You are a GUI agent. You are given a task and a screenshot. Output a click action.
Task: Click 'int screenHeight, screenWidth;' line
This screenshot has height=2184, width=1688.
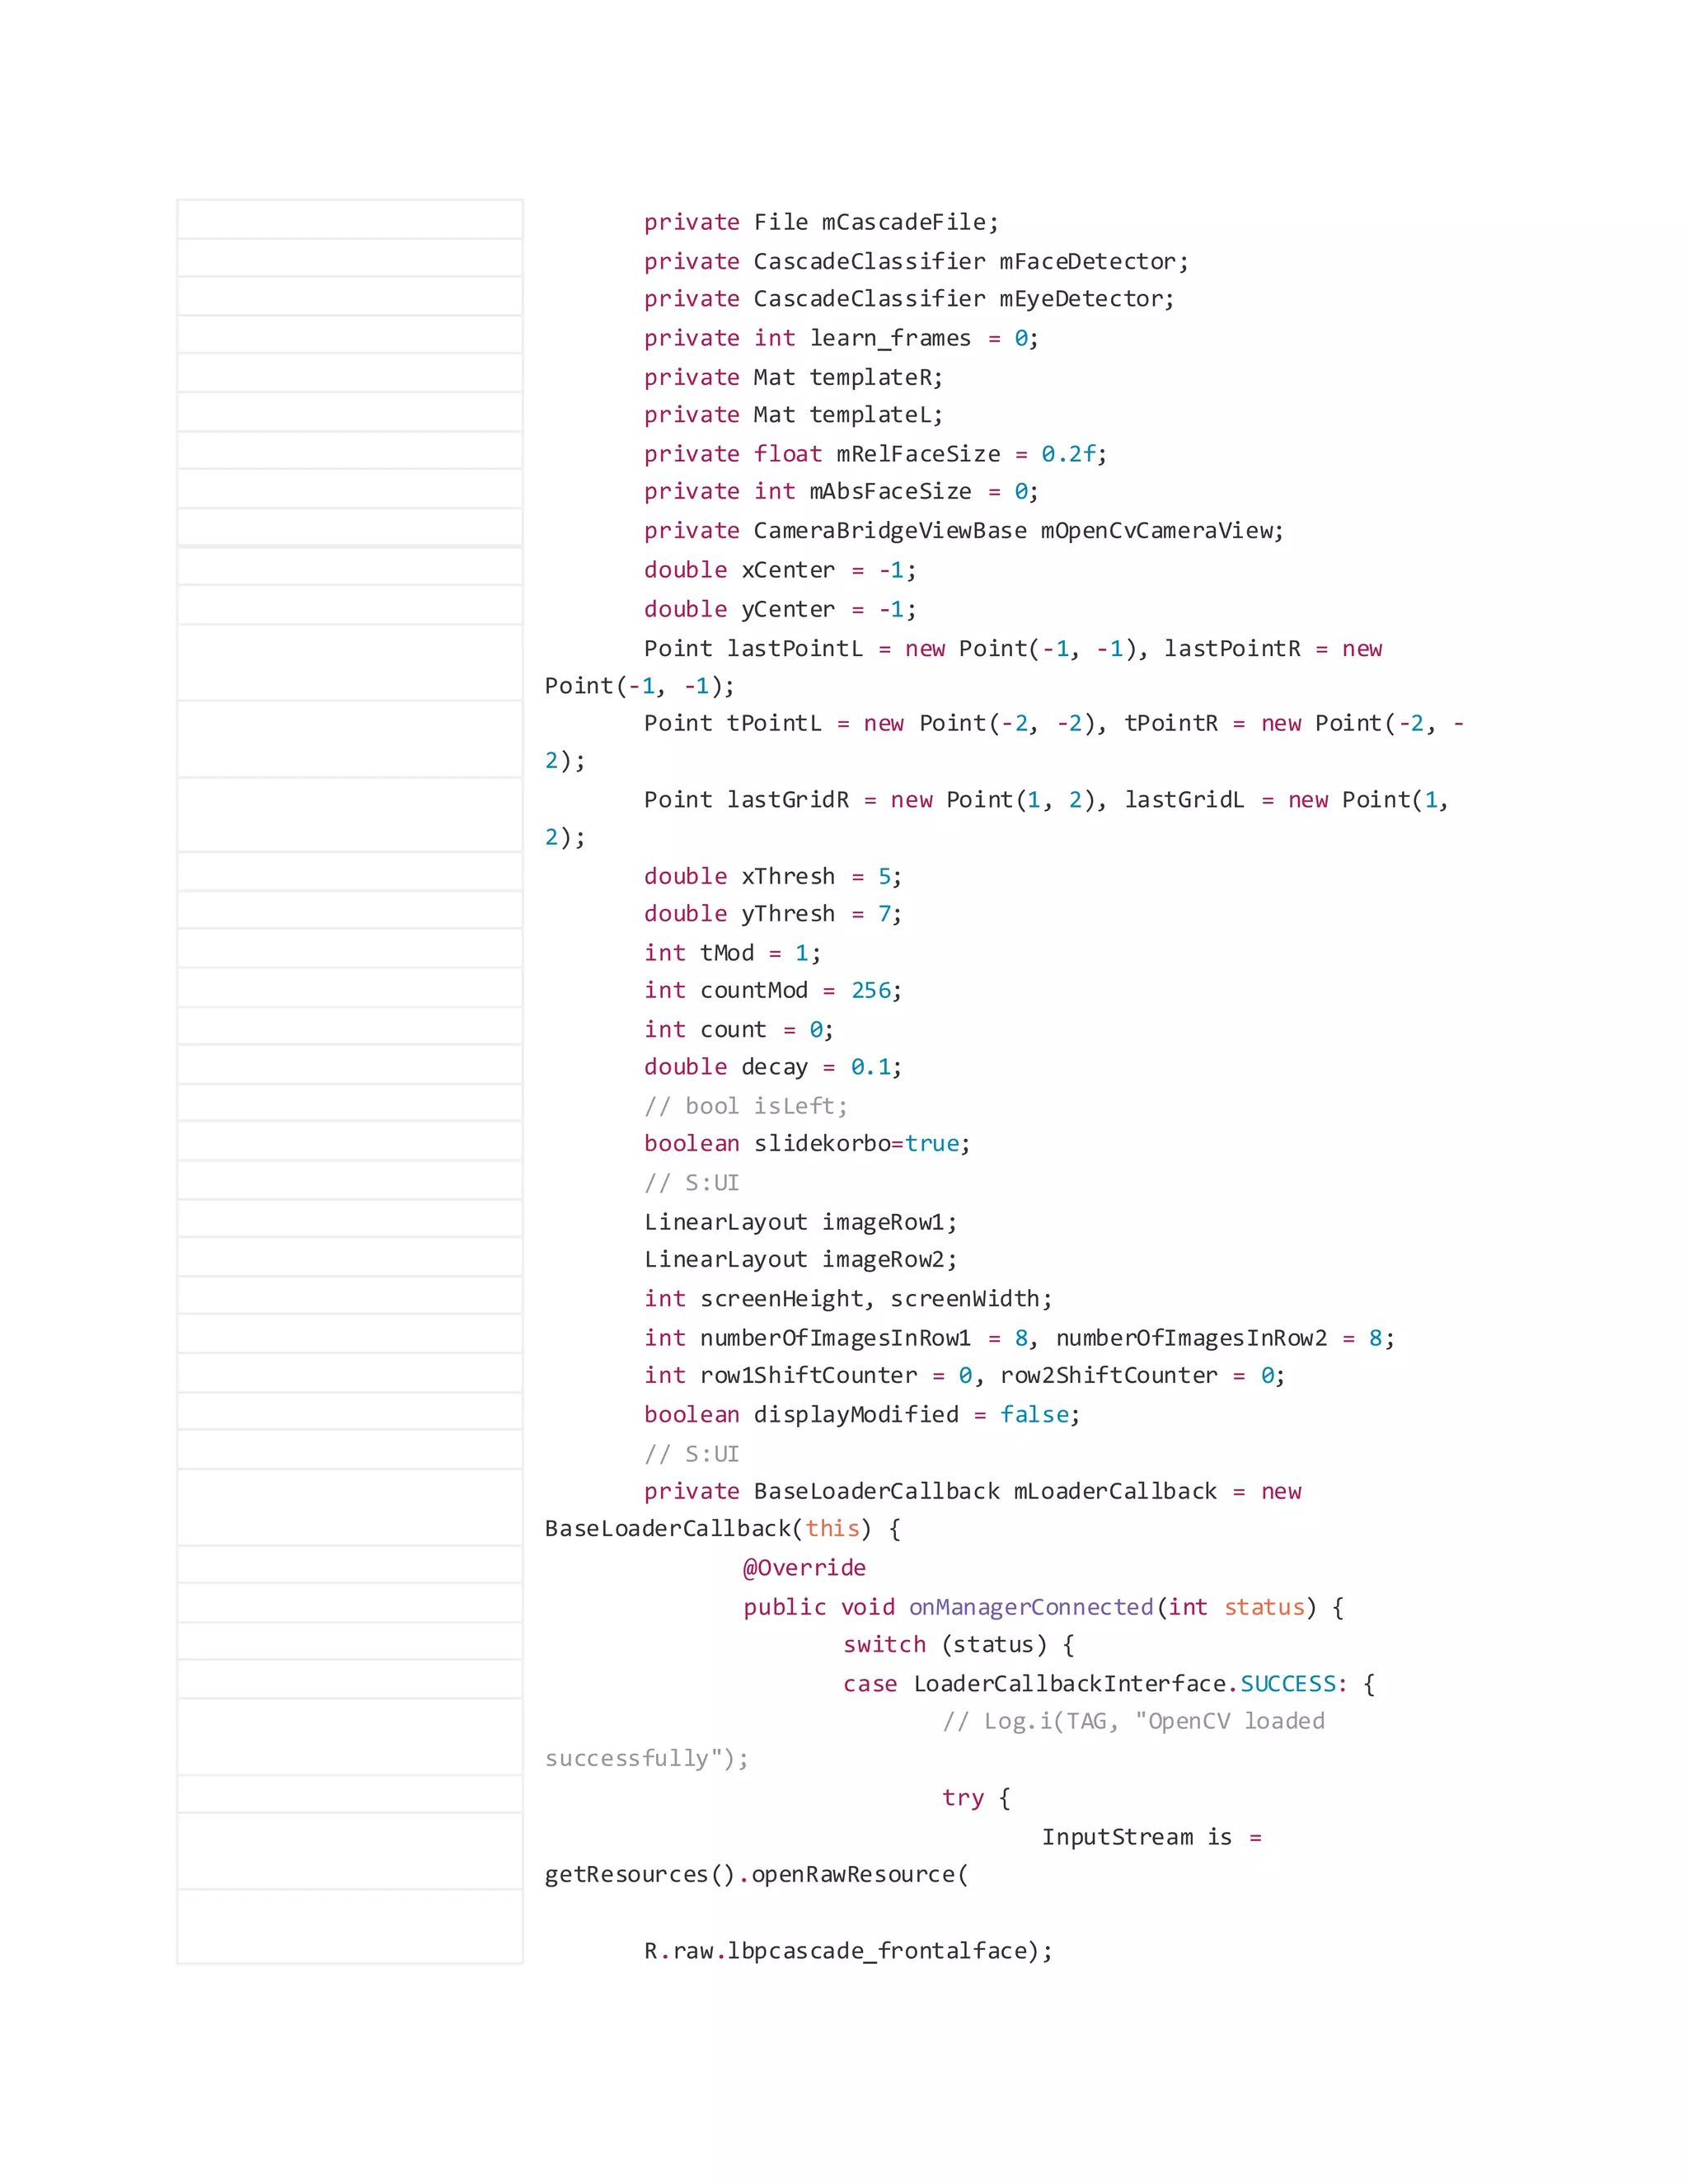(x=847, y=1299)
